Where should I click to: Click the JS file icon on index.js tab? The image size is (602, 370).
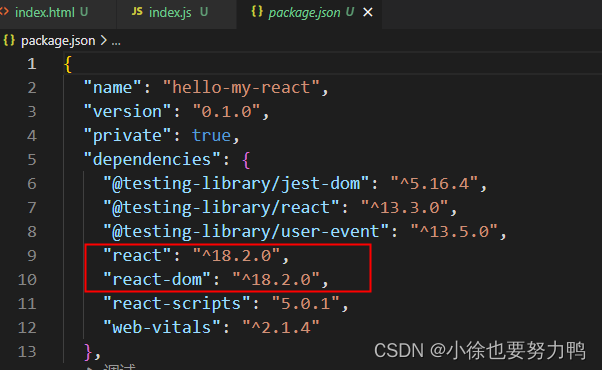pyautogui.click(x=137, y=12)
